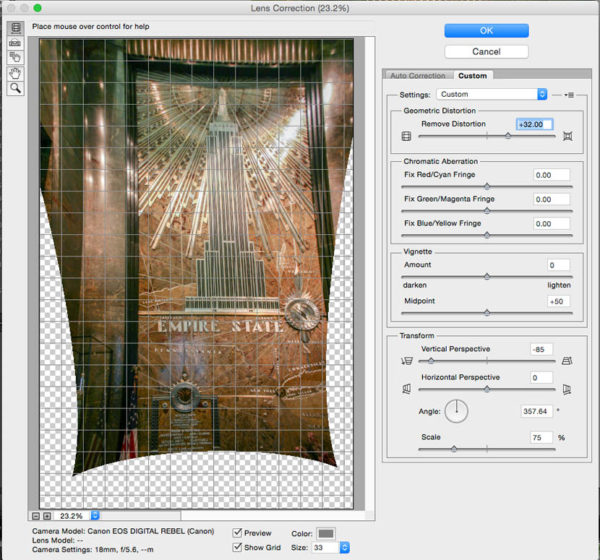Click the Cancel button

[x=486, y=51]
